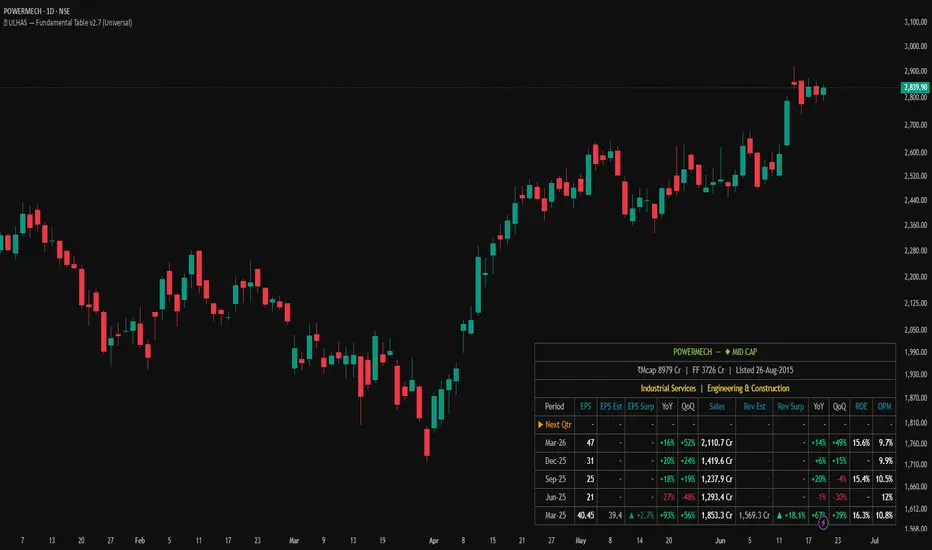
Task: Click the Sep-25 period cell
Action: [x=555, y=479]
